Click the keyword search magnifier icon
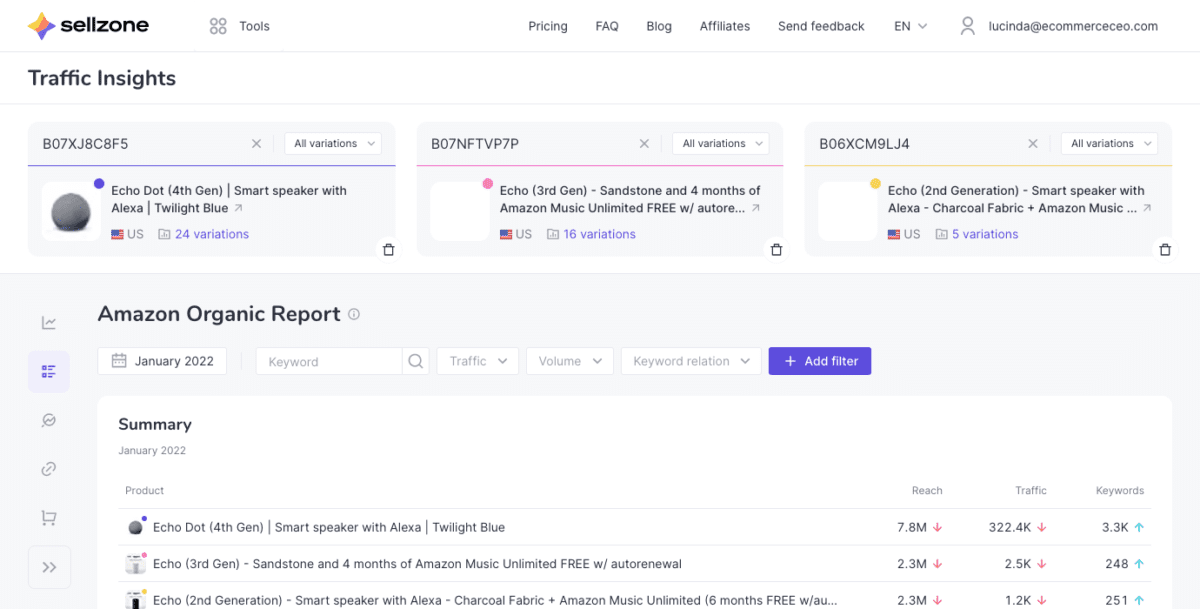This screenshot has height=609, width=1200. point(416,361)
